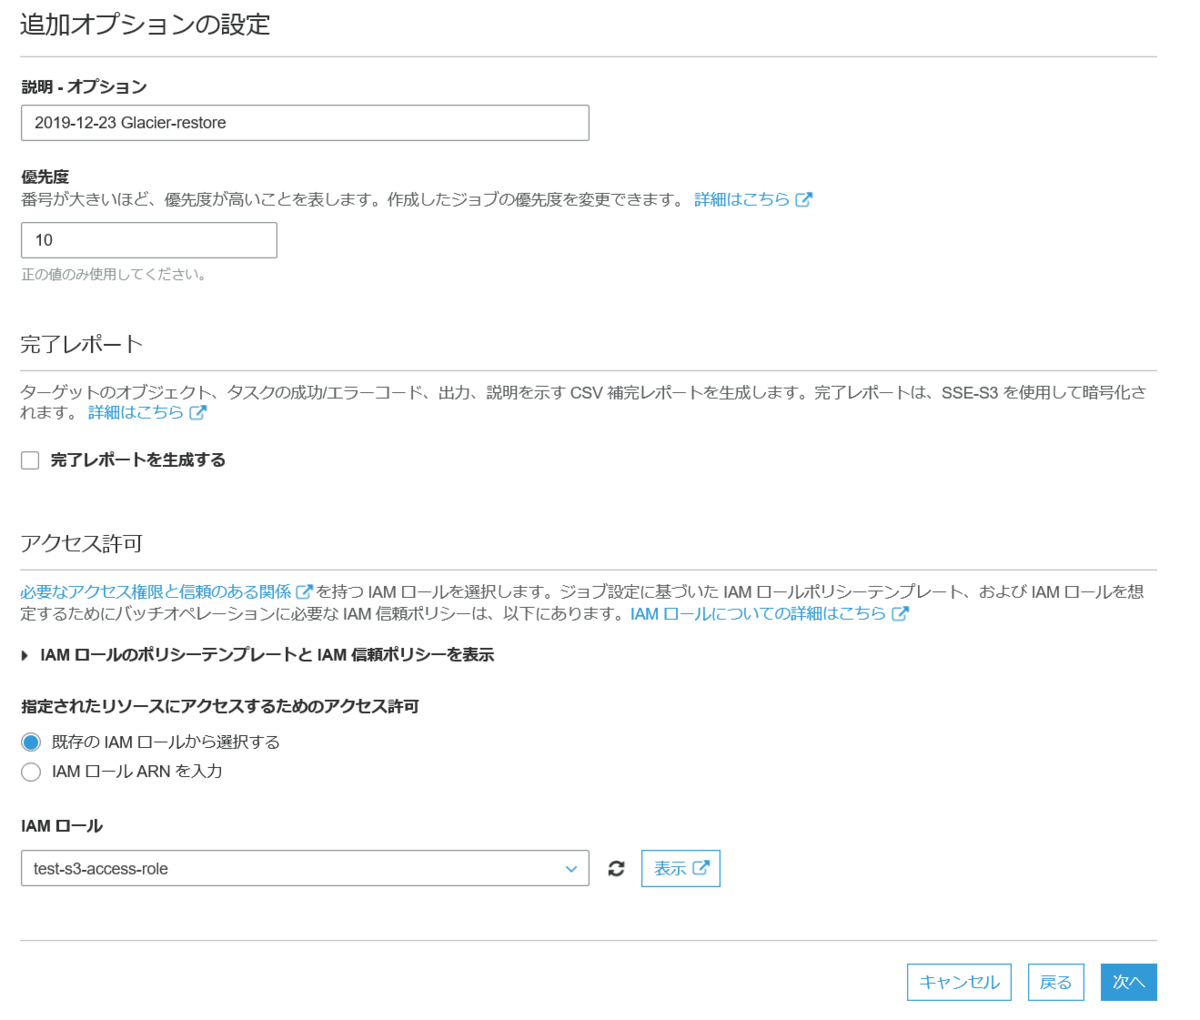The width and height of the screenshot is (1200, 1020).
Task: Click the 戻る button
Action: 1055,982
